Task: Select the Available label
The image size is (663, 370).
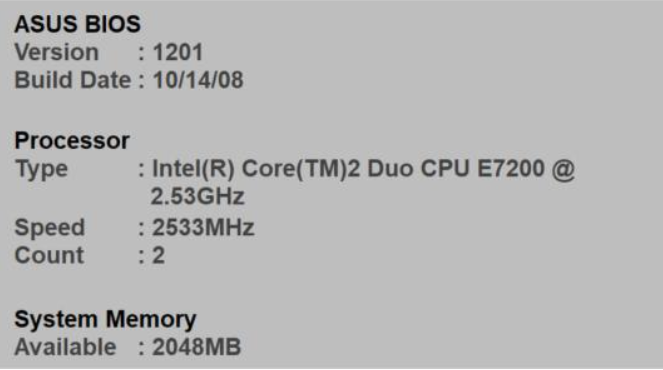Action: point(66,347)
